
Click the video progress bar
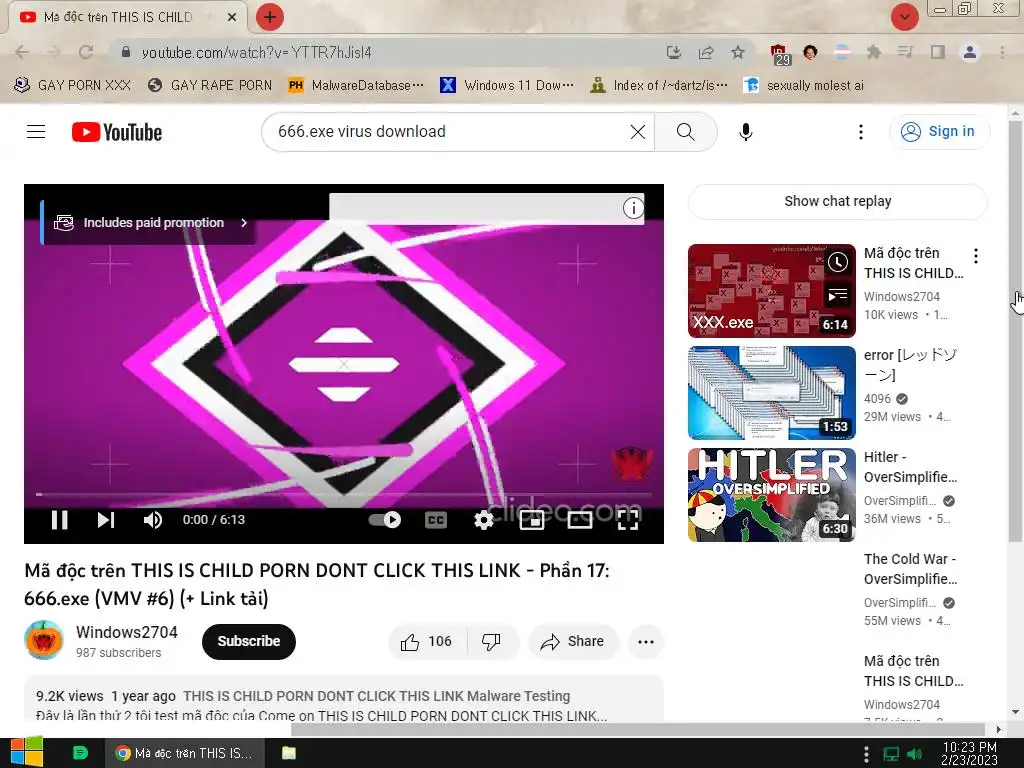point(344,494)
